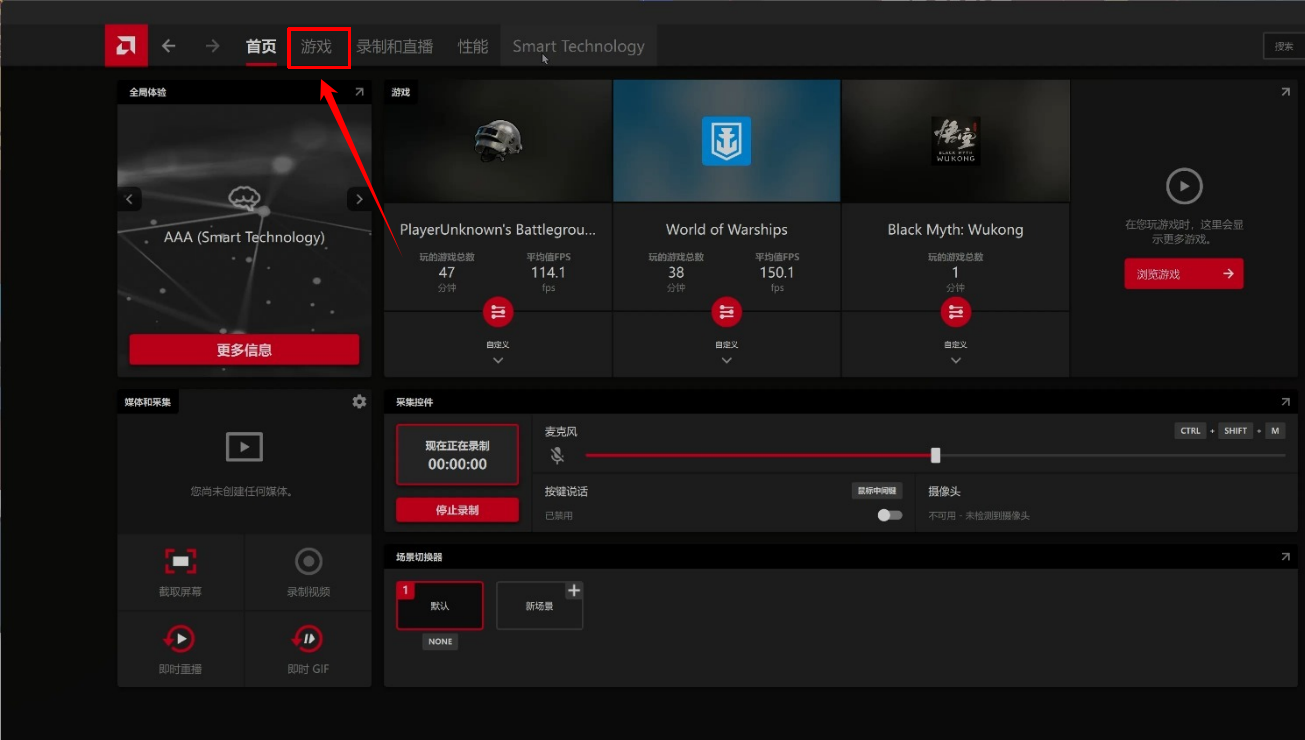
Task: Click the SHIFT hotkey badge
Action: click(1236, 431)
